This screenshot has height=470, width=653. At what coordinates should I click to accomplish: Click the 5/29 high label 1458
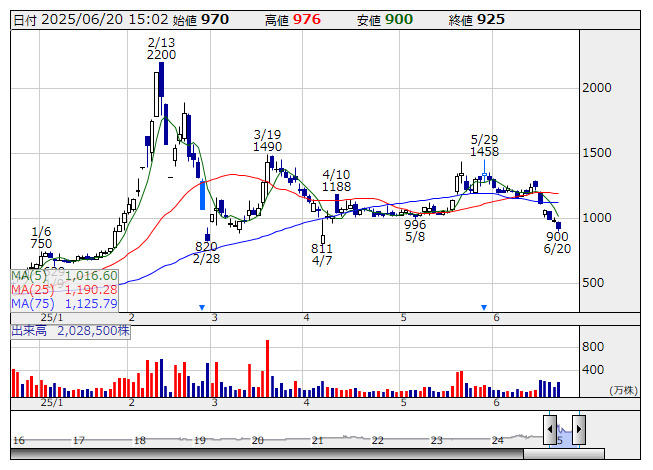coord(484,152)
